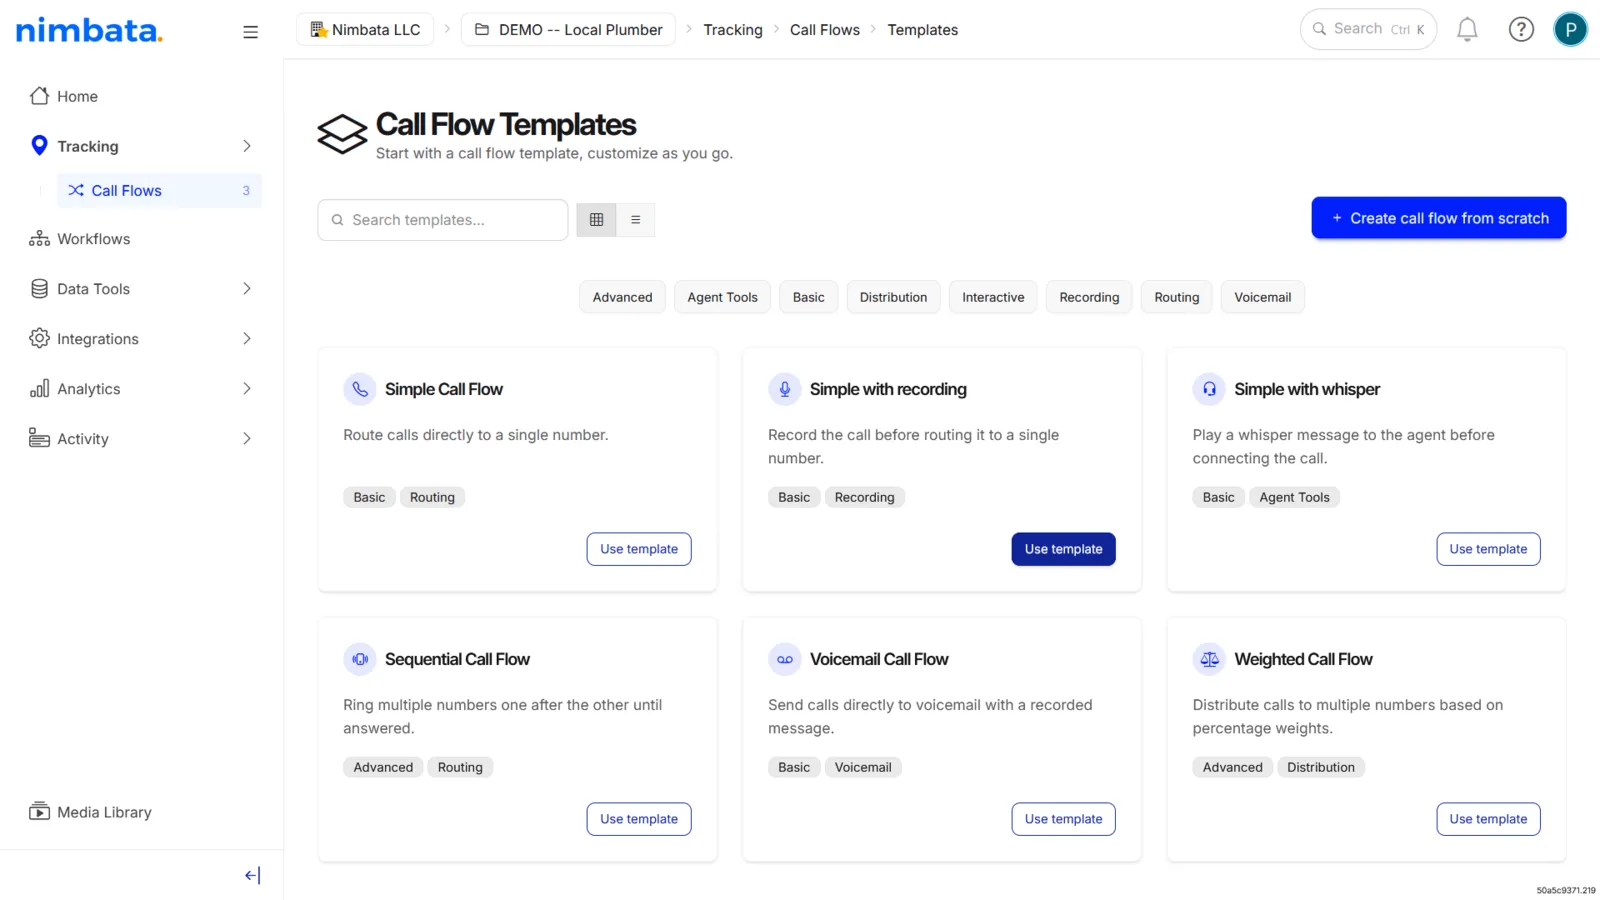Click the microphone icon on Simple with recording

pos(785,389)
